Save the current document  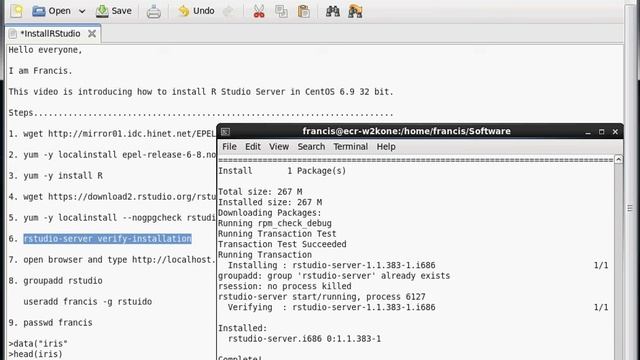click(114, 11)
